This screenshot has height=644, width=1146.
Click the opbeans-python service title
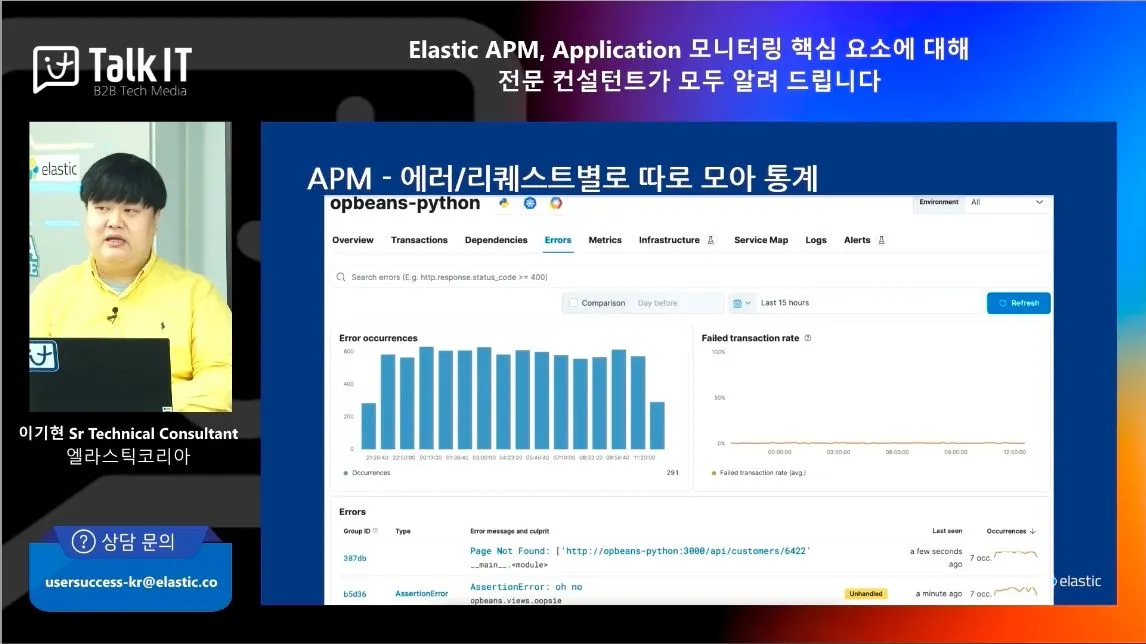405,203
